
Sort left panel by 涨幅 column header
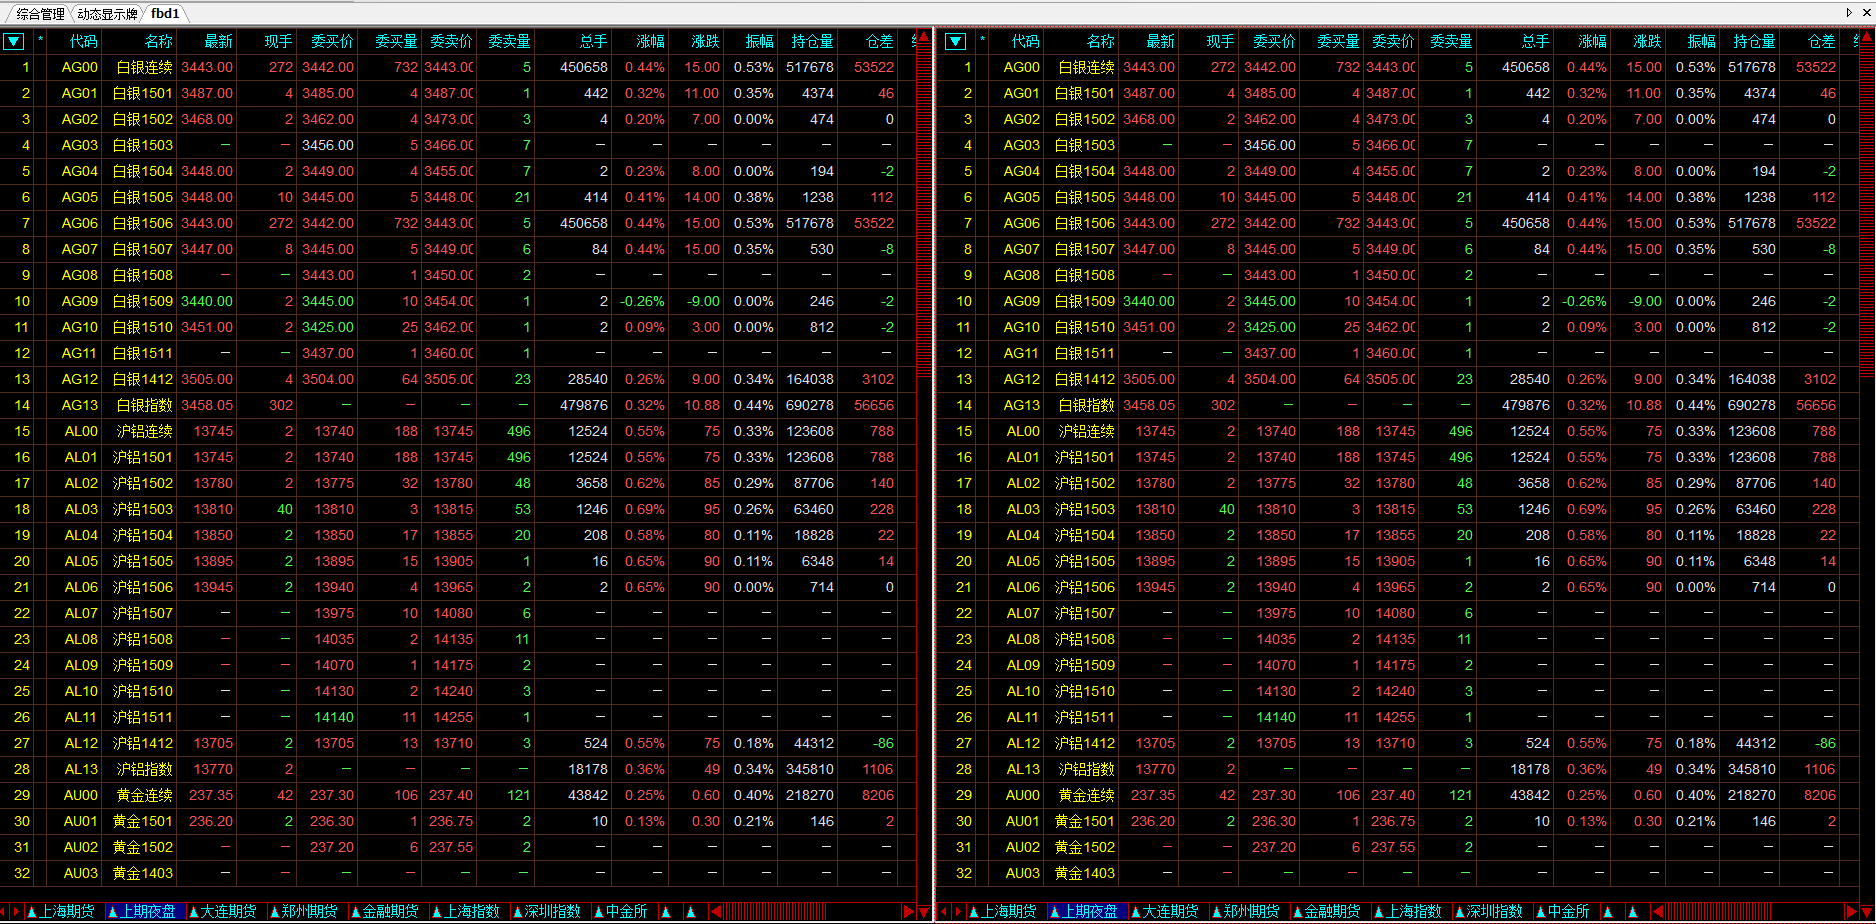point(650,41)
